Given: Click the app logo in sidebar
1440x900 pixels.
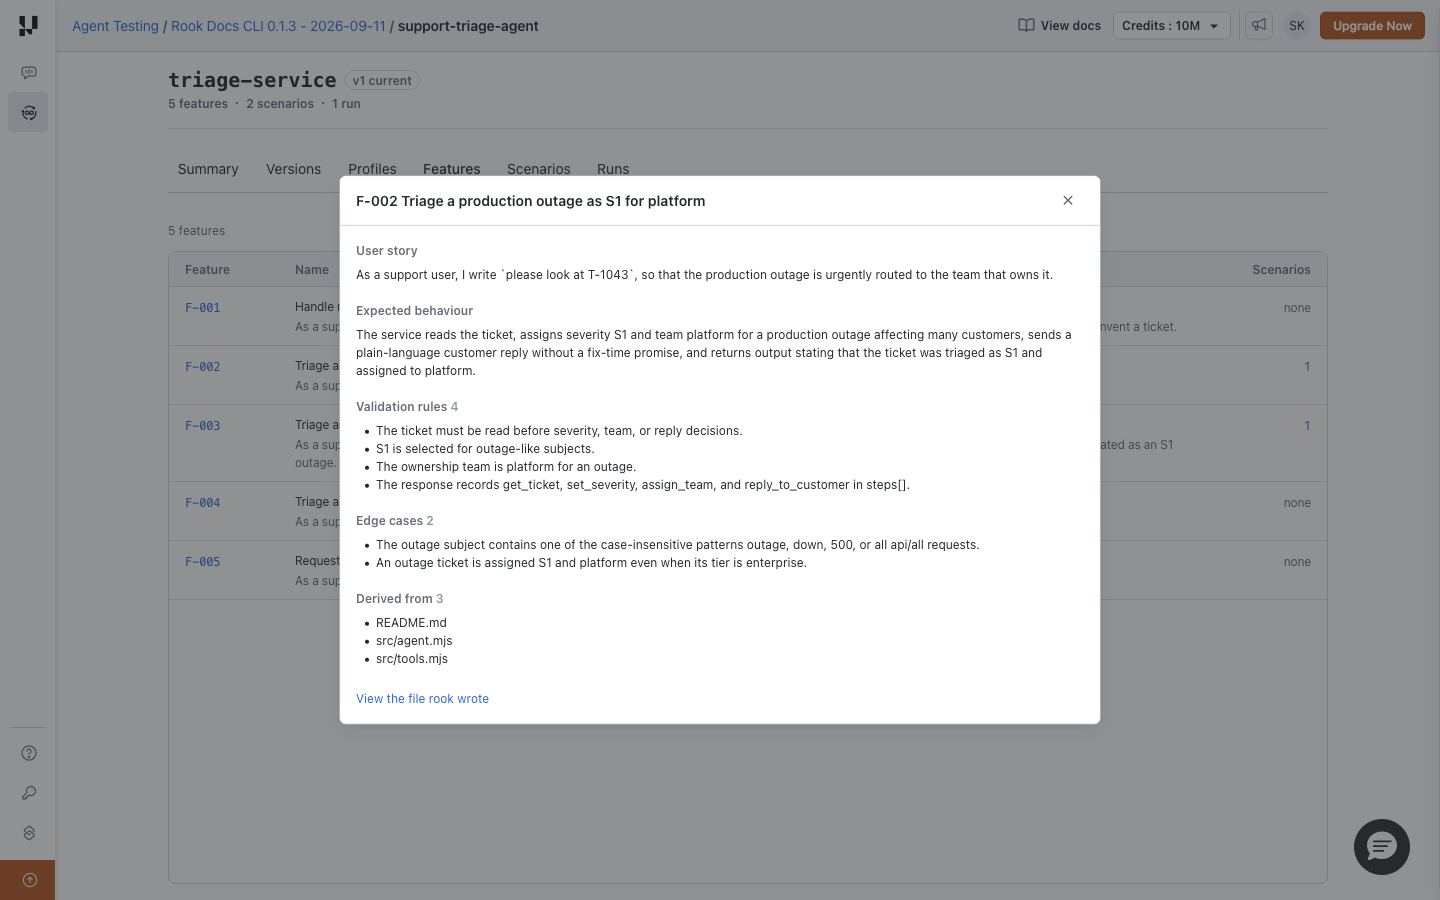Looking at the screenshot, I should point(28,26).
